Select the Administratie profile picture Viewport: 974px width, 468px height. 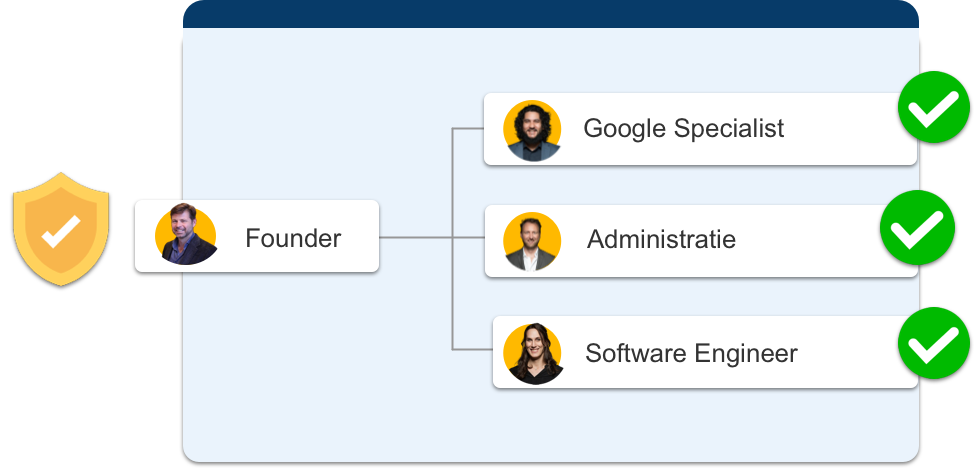(532, 241)
